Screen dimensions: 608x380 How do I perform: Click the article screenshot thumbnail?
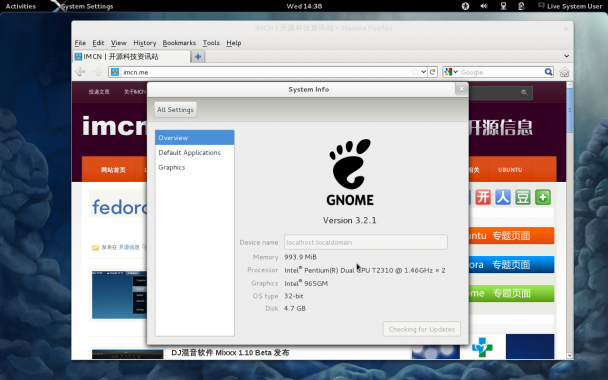(x=119, y=295)
